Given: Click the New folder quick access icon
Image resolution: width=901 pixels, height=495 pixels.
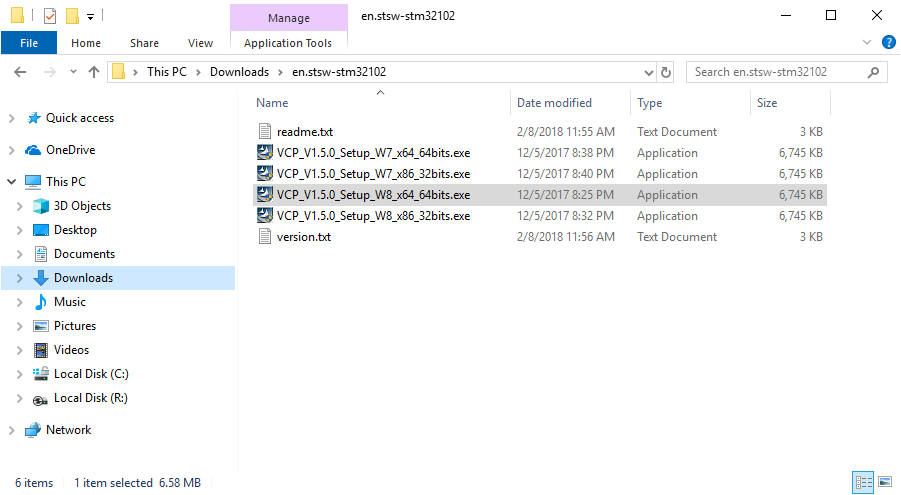Looking at the screenshot, I should (x=72, y=16).
